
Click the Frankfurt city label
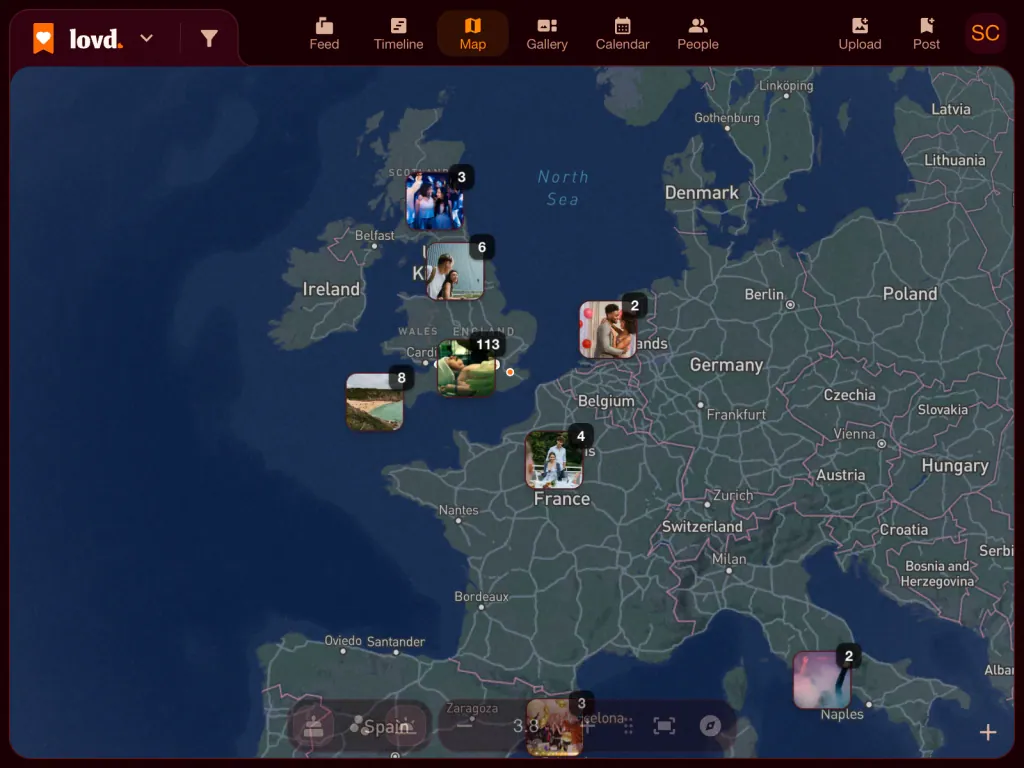736,415
